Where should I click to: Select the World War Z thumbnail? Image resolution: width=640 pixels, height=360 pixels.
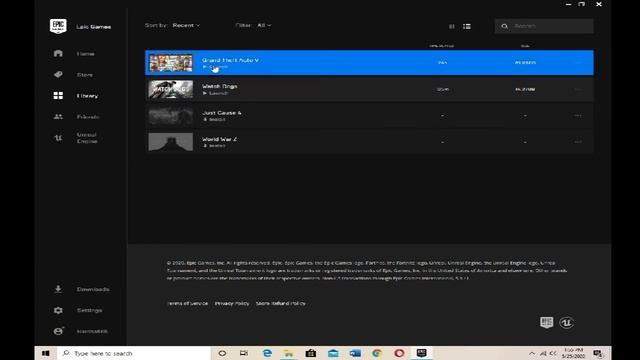click(x=171, y=142)
